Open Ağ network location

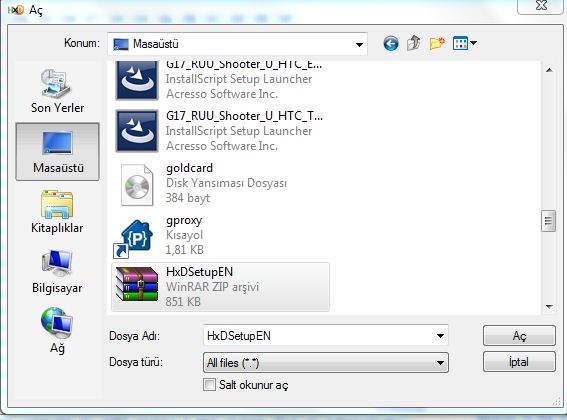coord(57,331)
